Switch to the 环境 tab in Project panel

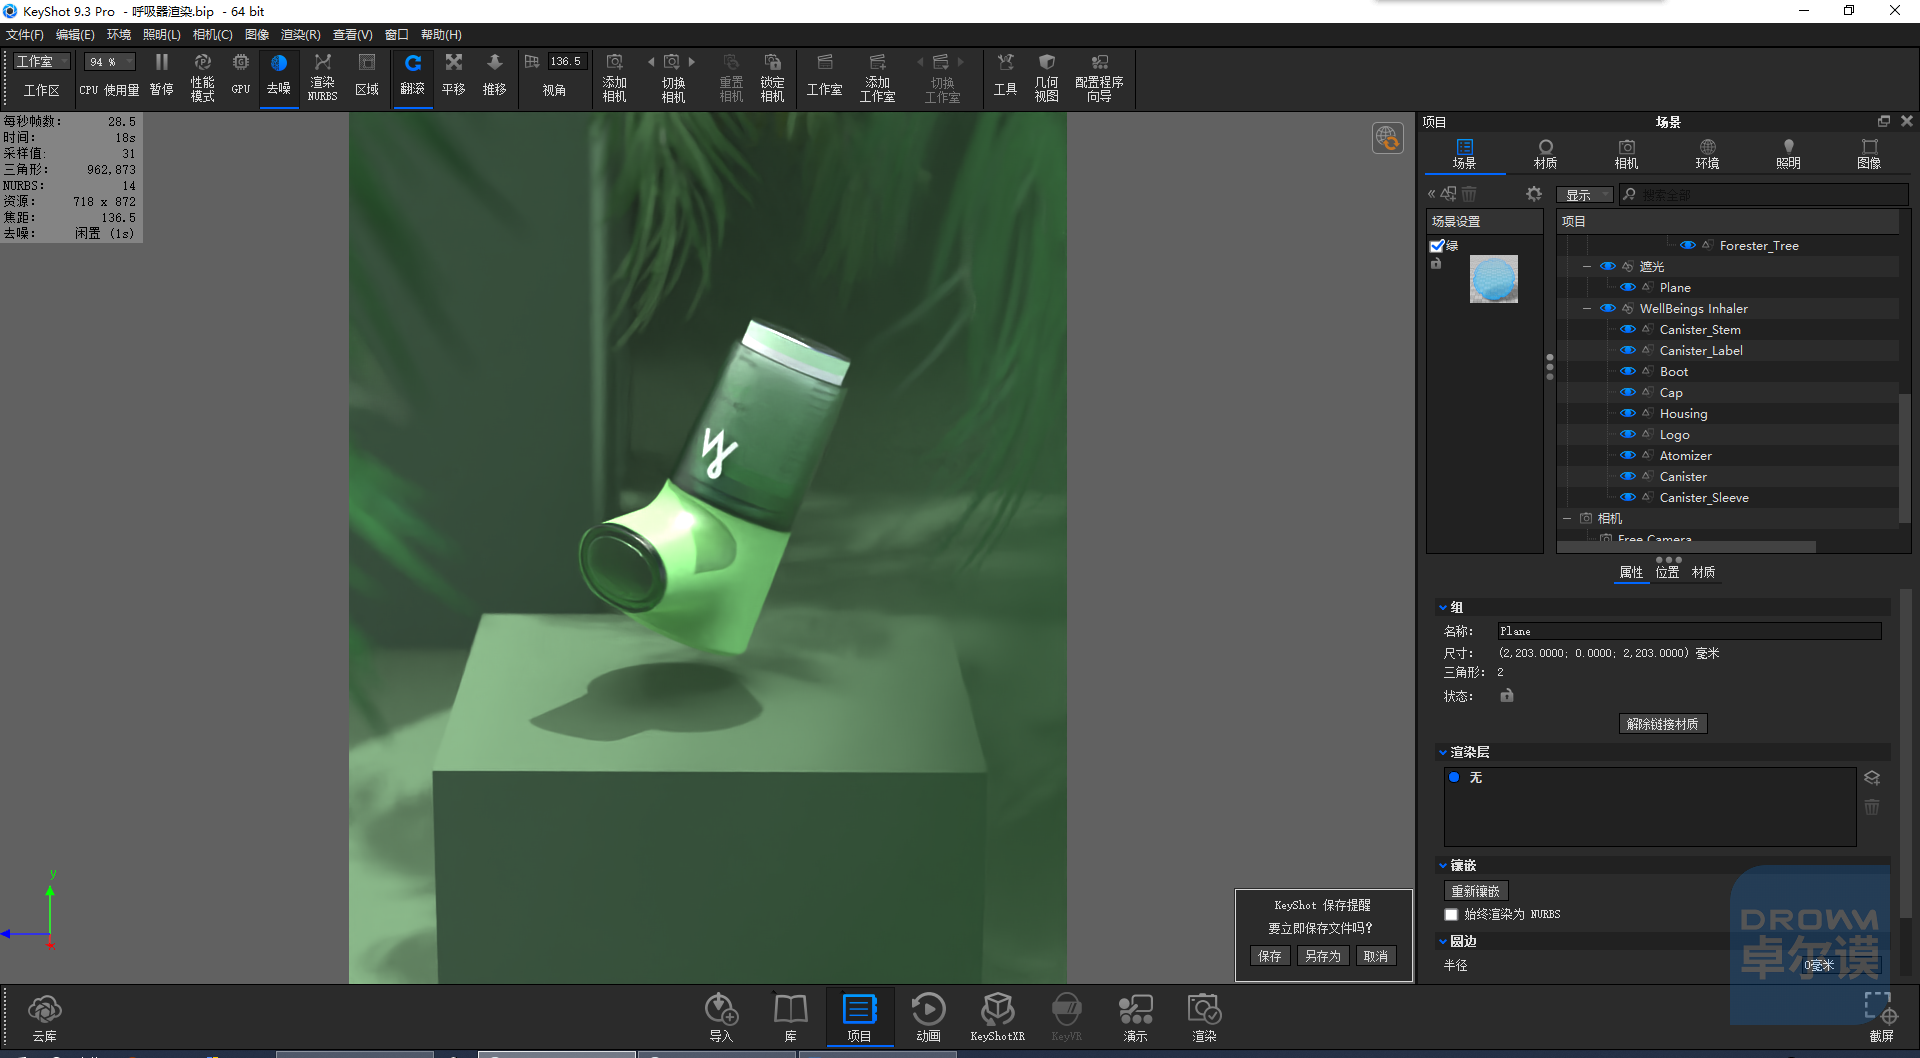tap(1708, 154)
